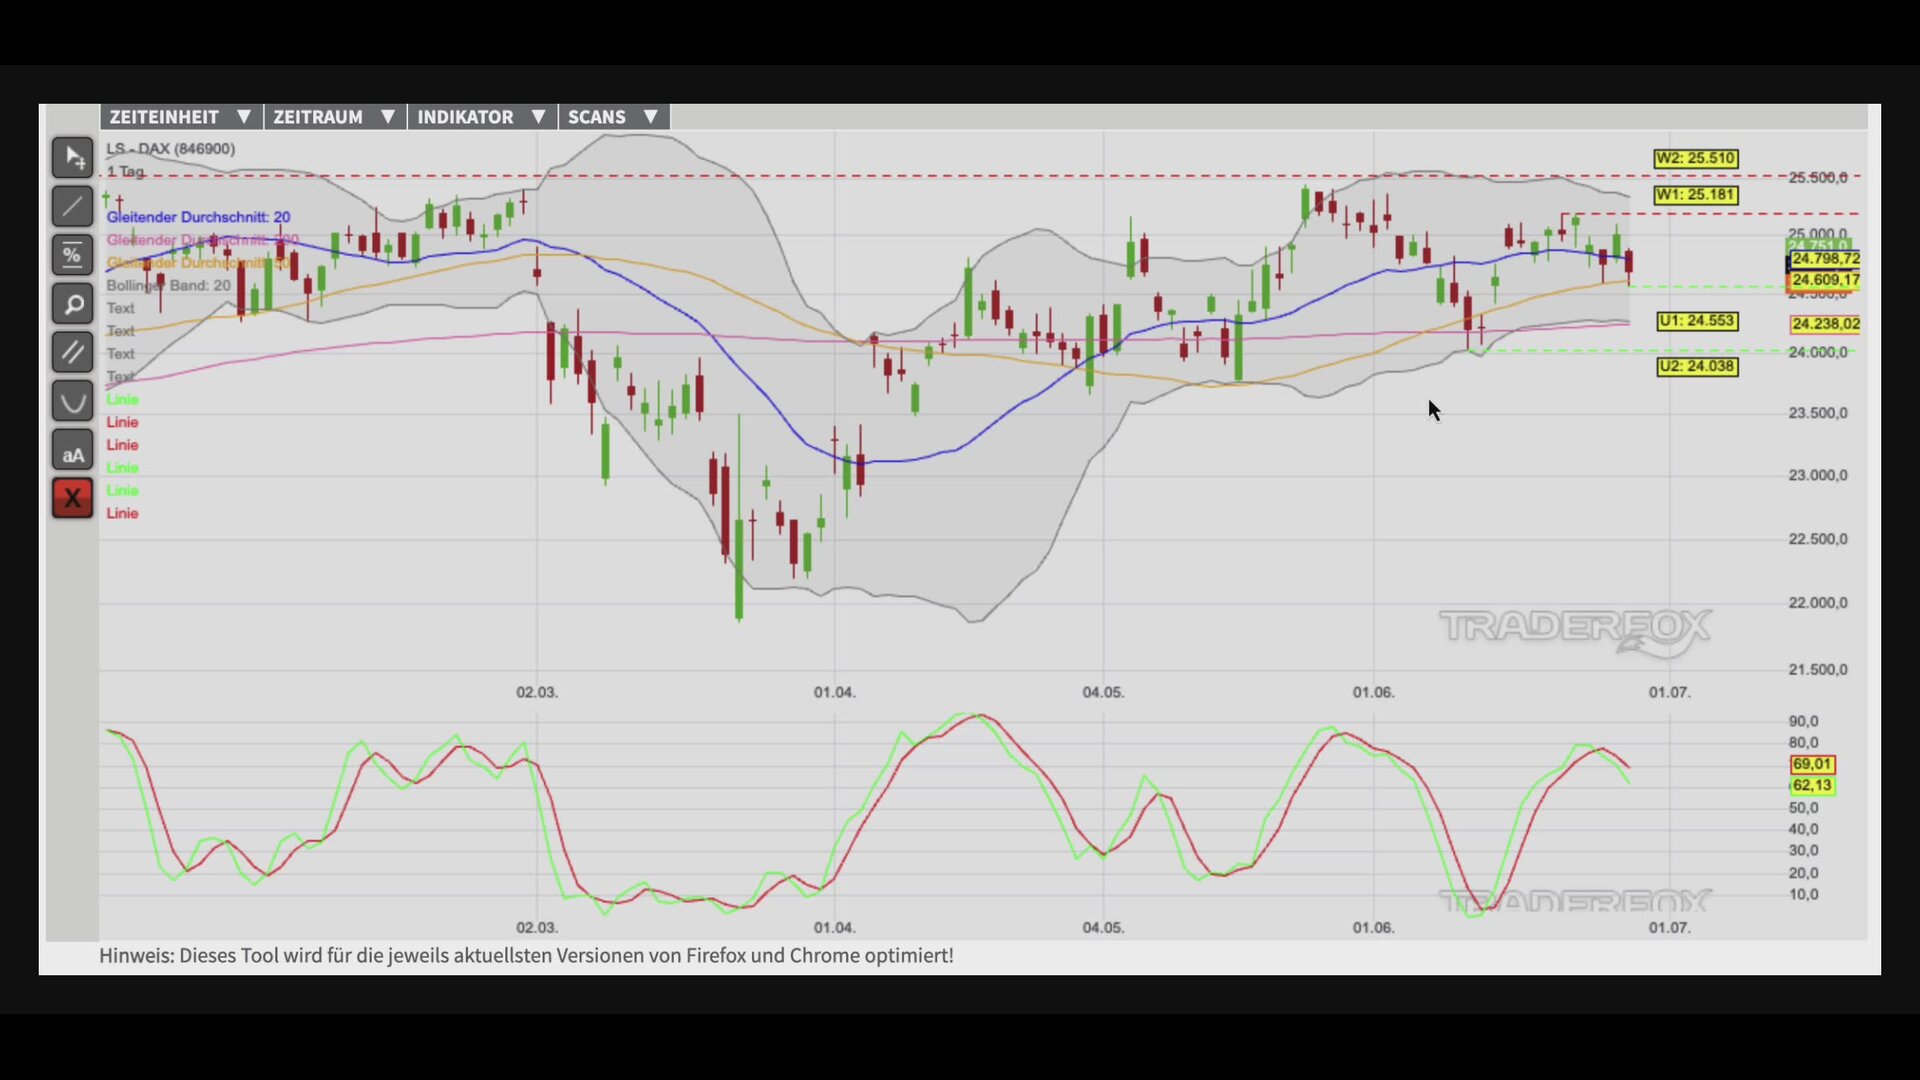Click the 24.238,02 price tag
1920x1080 pixels.
pos(1825,324)
